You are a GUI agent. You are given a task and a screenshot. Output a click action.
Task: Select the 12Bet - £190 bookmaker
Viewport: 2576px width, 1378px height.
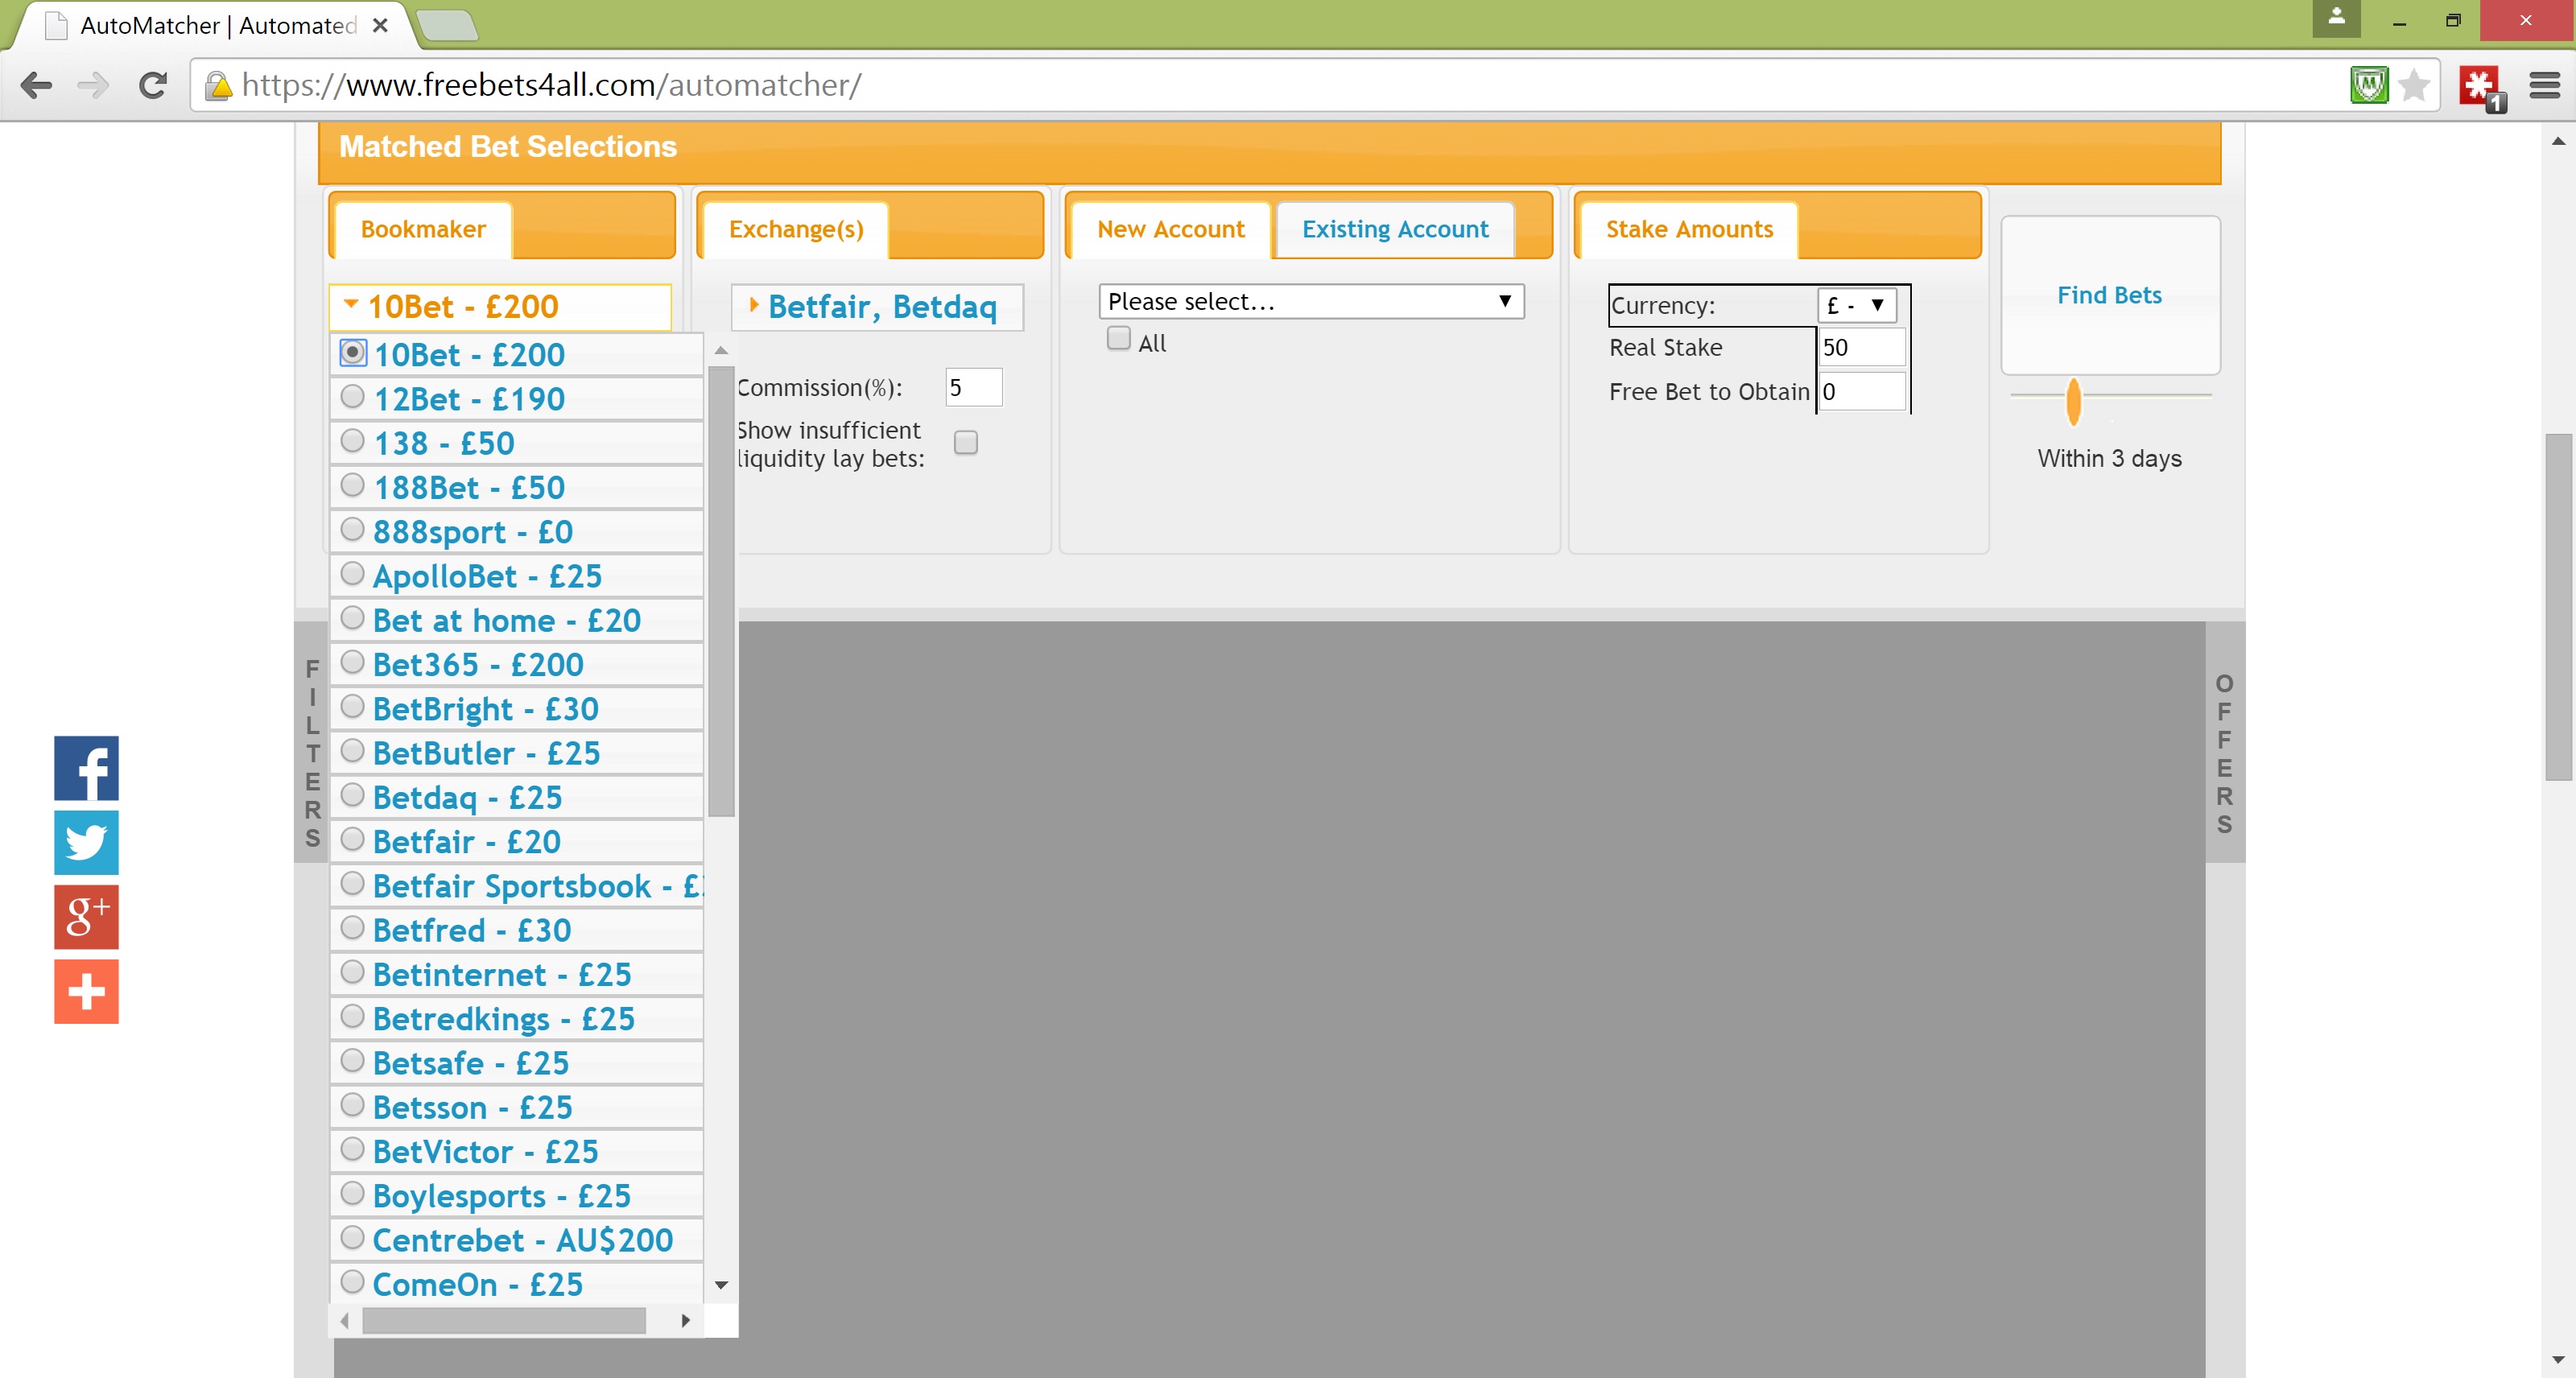[516, 399]
